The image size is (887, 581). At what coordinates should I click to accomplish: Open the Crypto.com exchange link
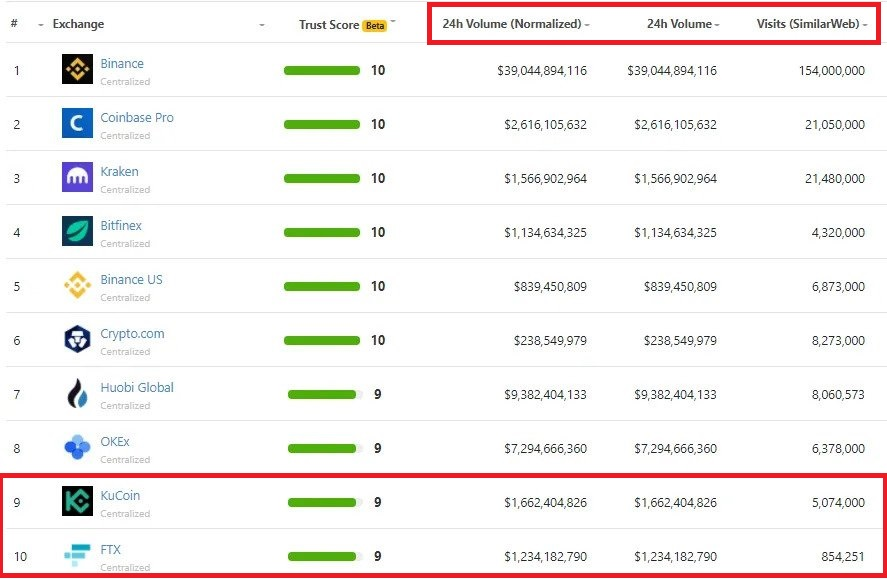click(x=132, y=334)
